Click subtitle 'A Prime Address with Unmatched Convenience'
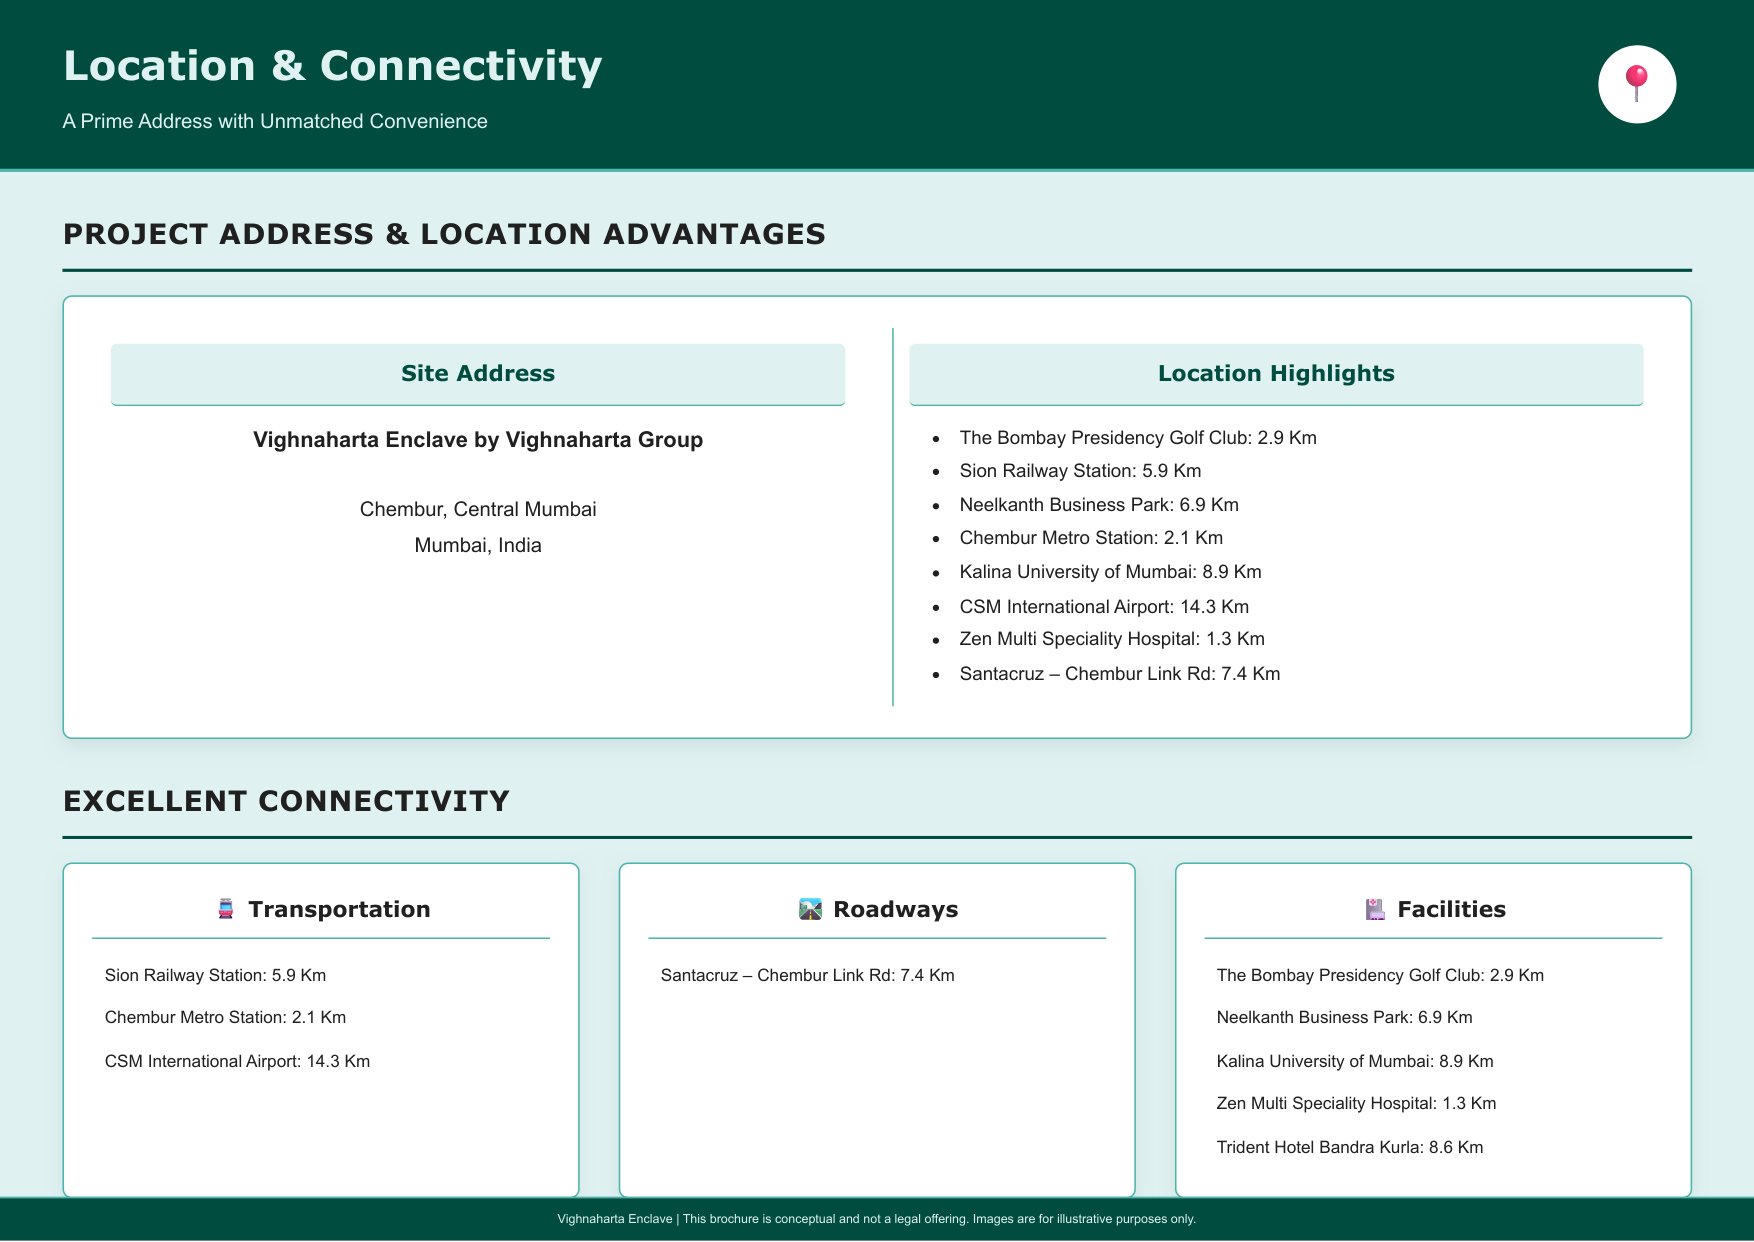 pos(275,121)
